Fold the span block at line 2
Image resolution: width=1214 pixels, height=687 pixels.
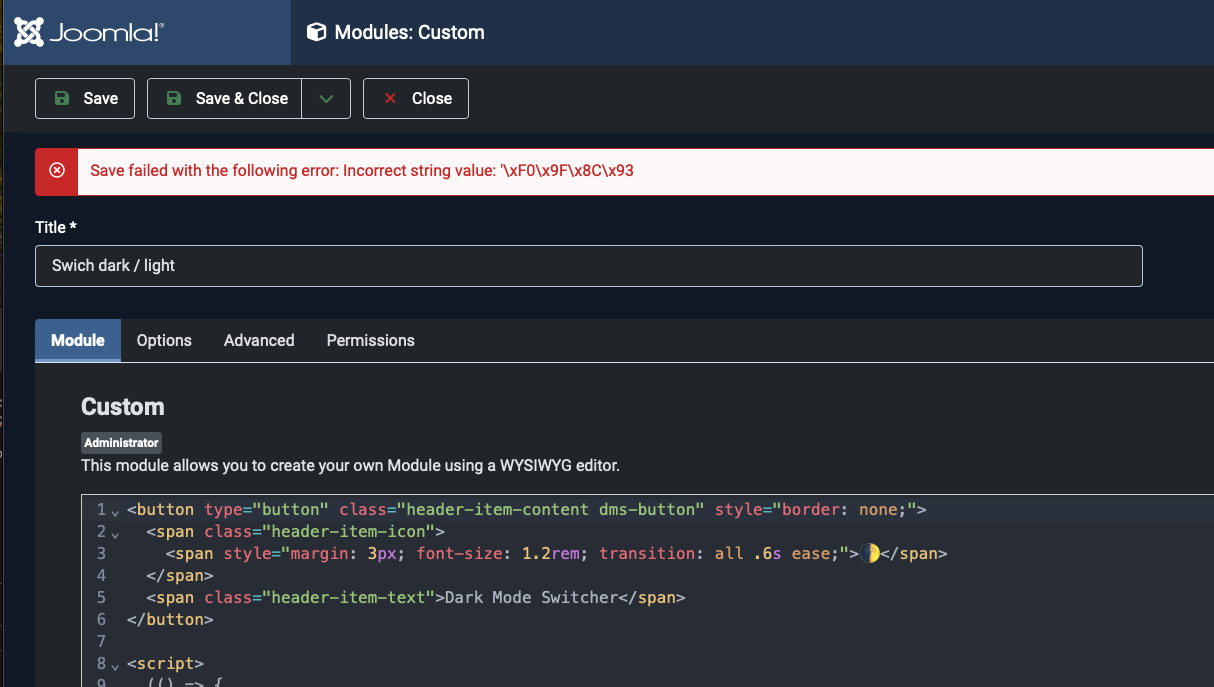[x=115, y=533]
